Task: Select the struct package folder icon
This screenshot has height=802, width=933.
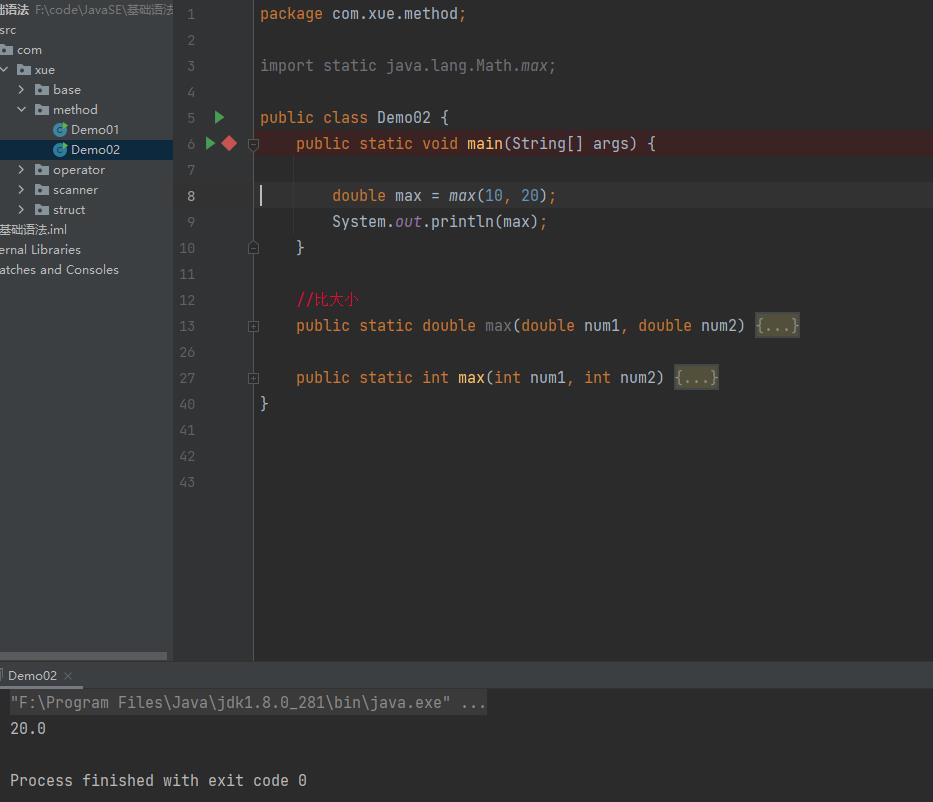Action: point(42,209)
